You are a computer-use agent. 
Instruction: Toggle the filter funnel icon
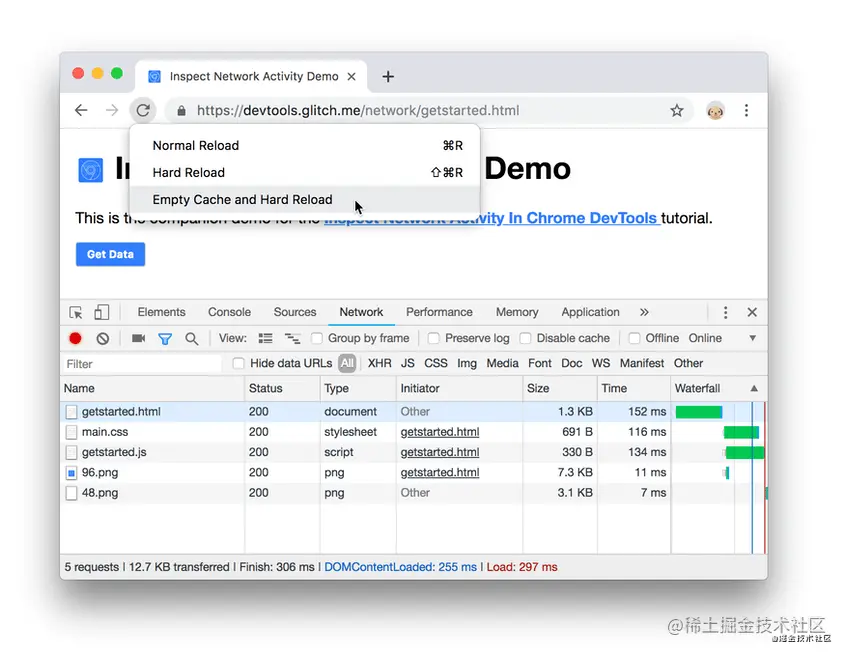coord(165,339)
